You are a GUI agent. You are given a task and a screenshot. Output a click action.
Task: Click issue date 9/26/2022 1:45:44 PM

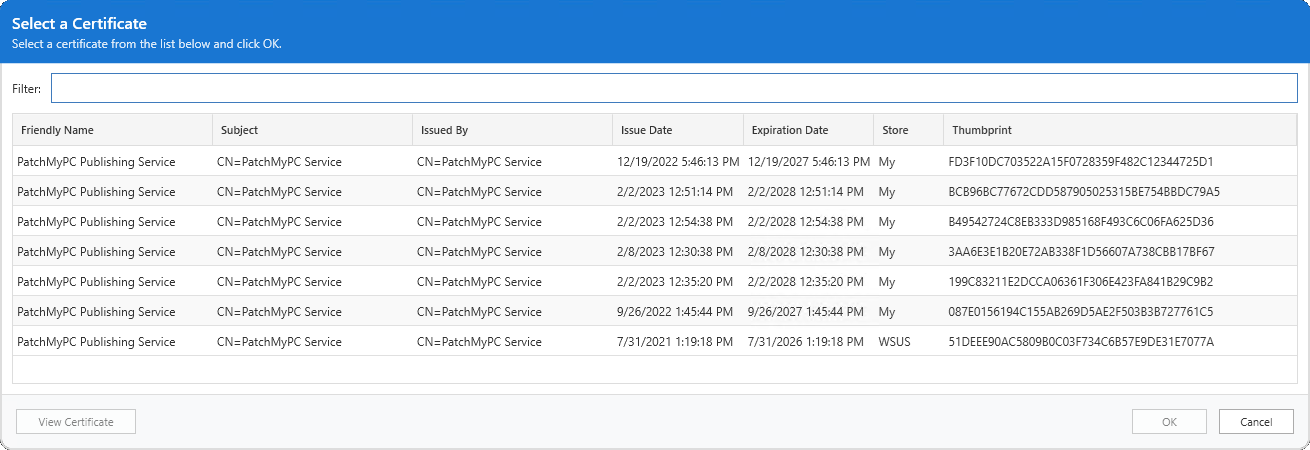(675, 312)
